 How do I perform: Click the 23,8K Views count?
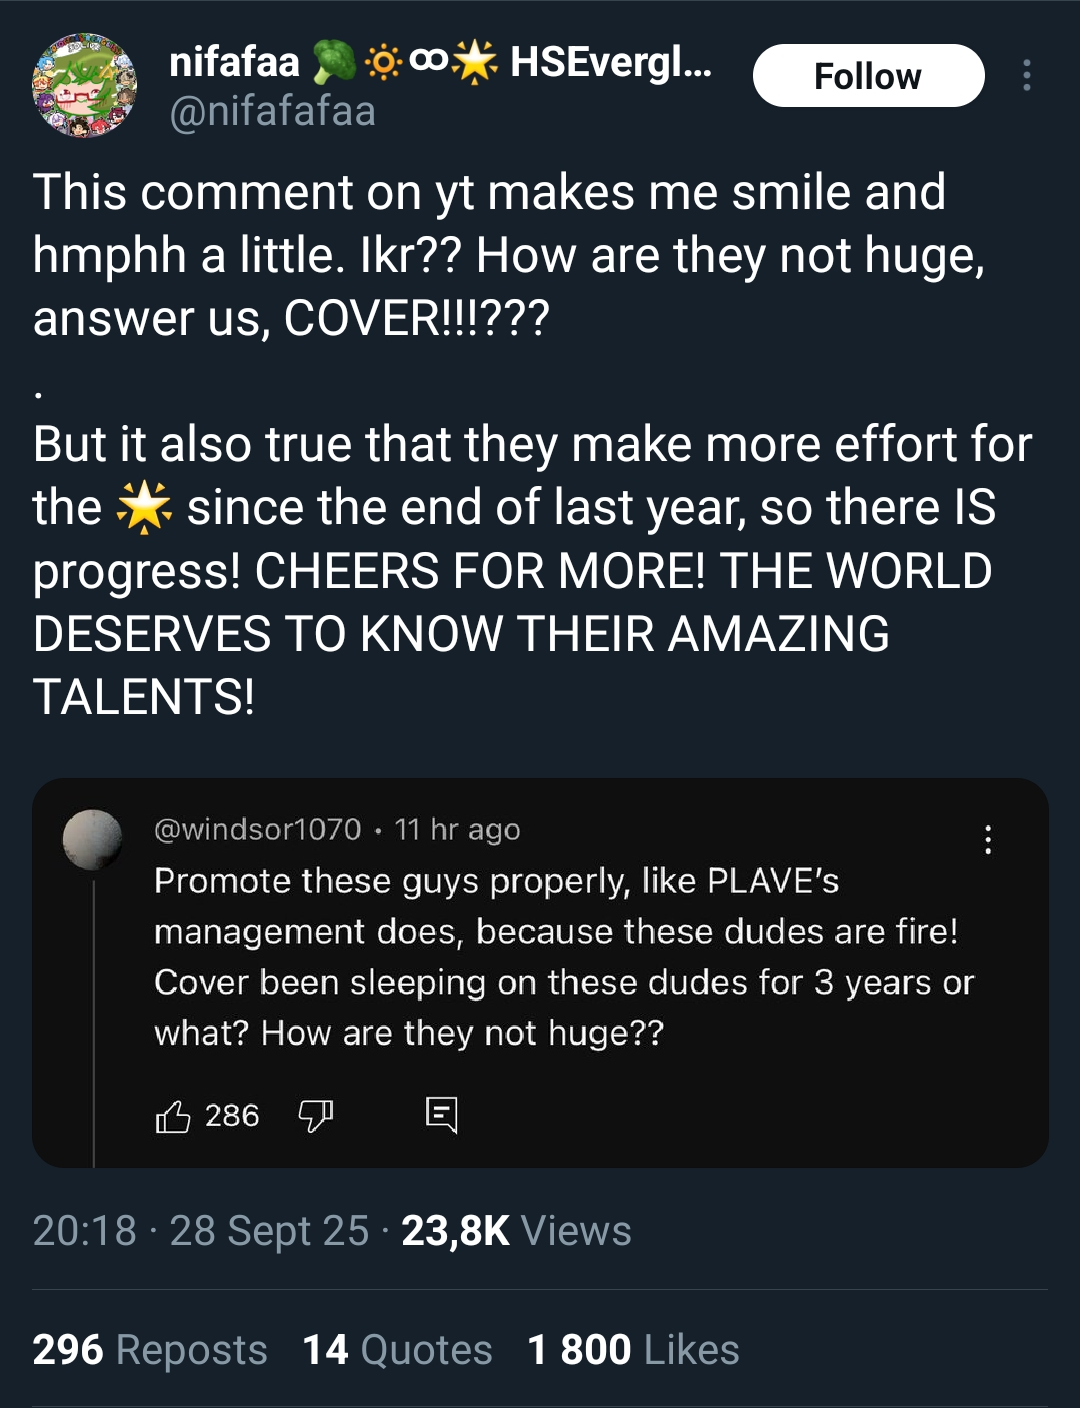tap(516, 1231)
